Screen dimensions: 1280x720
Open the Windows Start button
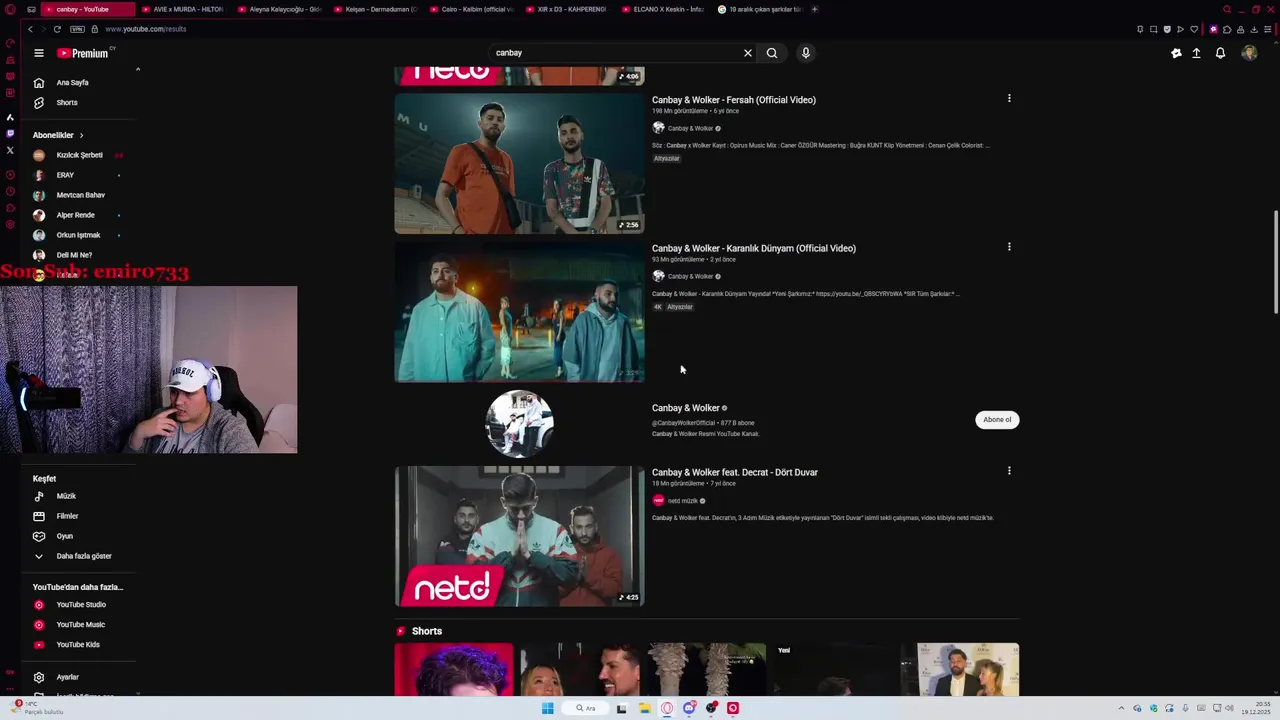(547, 708)
